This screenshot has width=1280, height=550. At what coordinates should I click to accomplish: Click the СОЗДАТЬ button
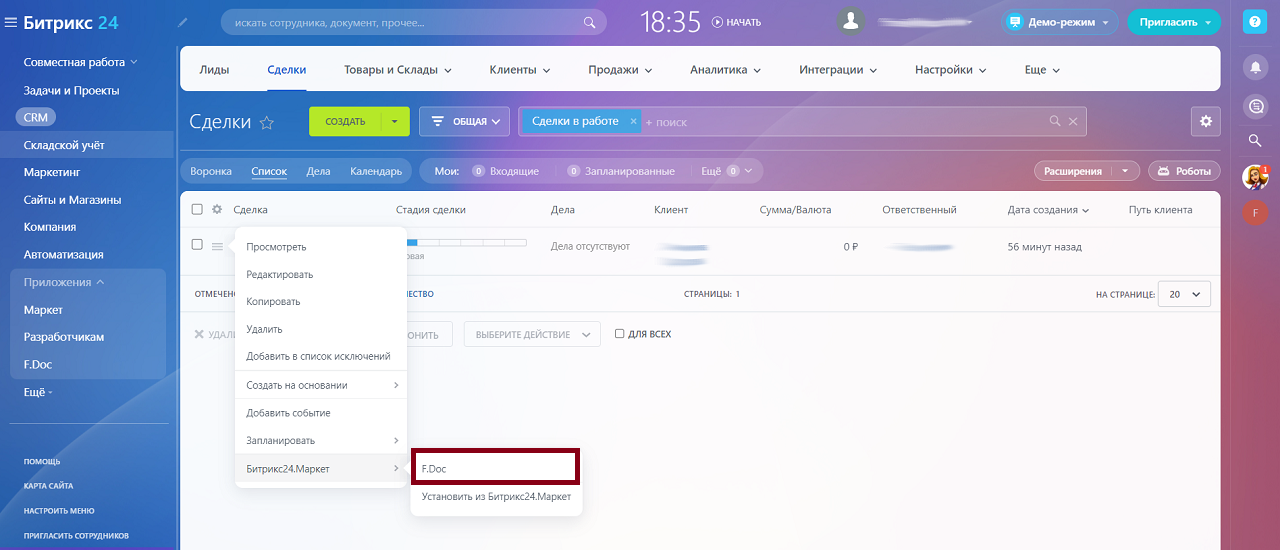click(346, 121)
